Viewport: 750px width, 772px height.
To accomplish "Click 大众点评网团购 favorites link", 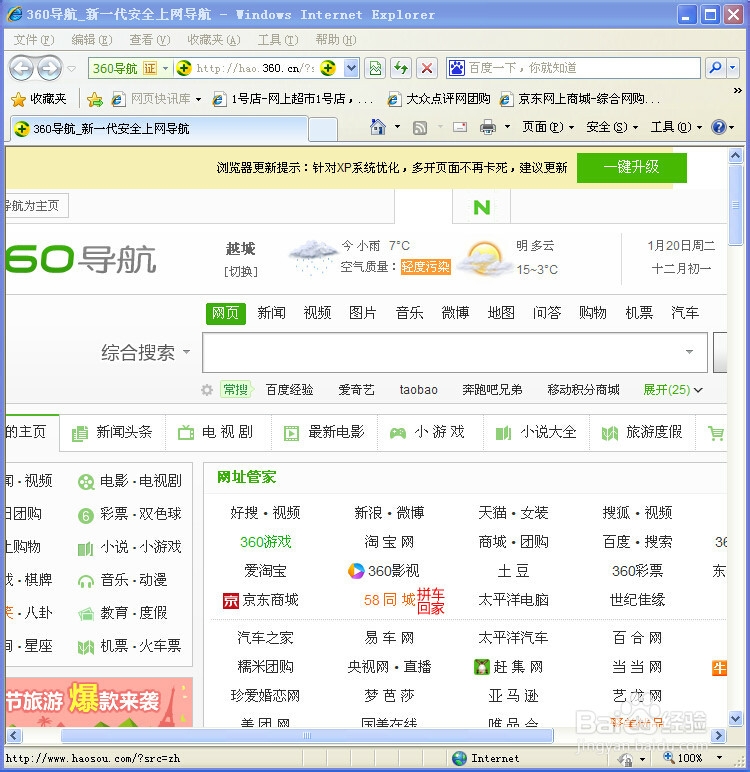I will coord(439,99).
